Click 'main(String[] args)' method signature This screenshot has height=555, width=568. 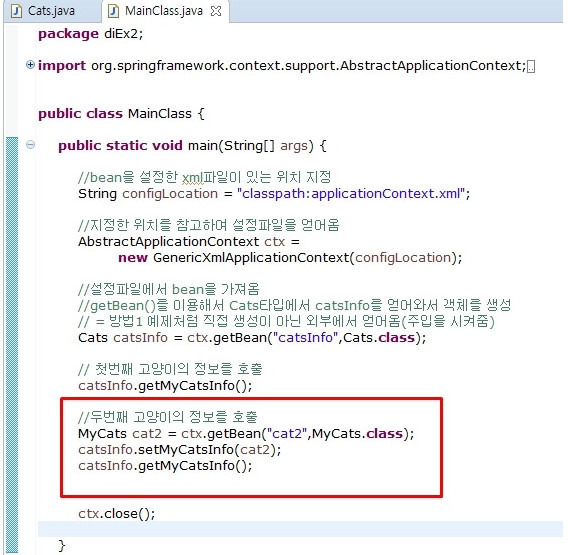click(251, 146)
